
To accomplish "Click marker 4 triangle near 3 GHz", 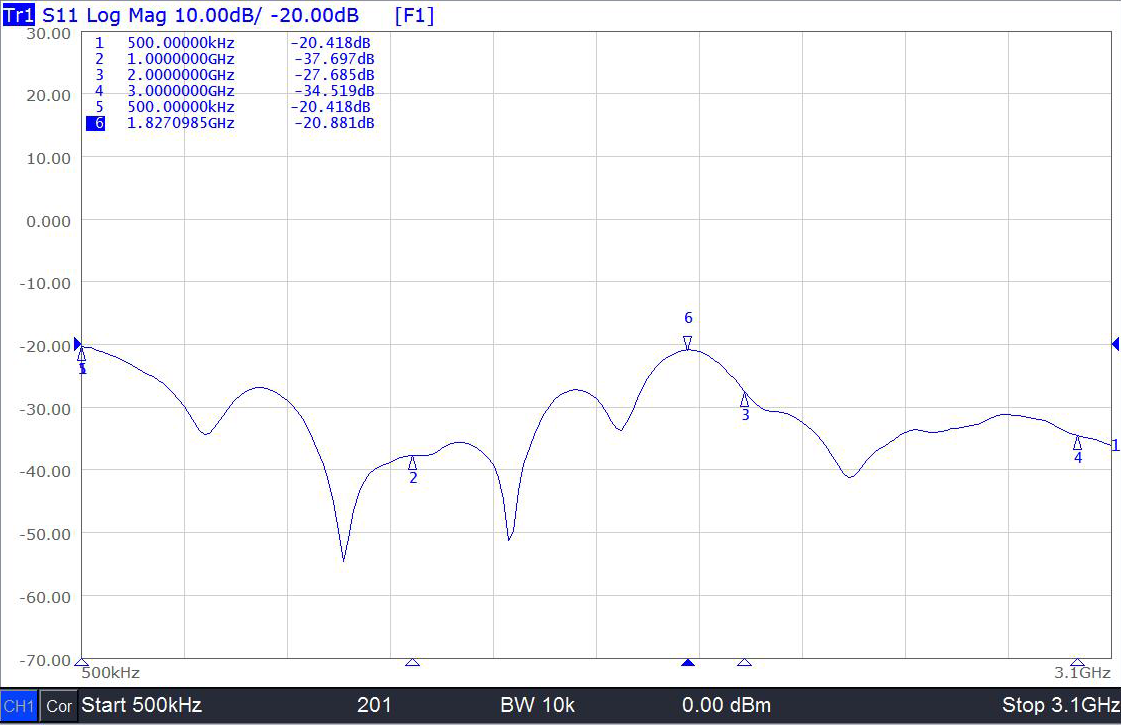I will (1077, 442).
